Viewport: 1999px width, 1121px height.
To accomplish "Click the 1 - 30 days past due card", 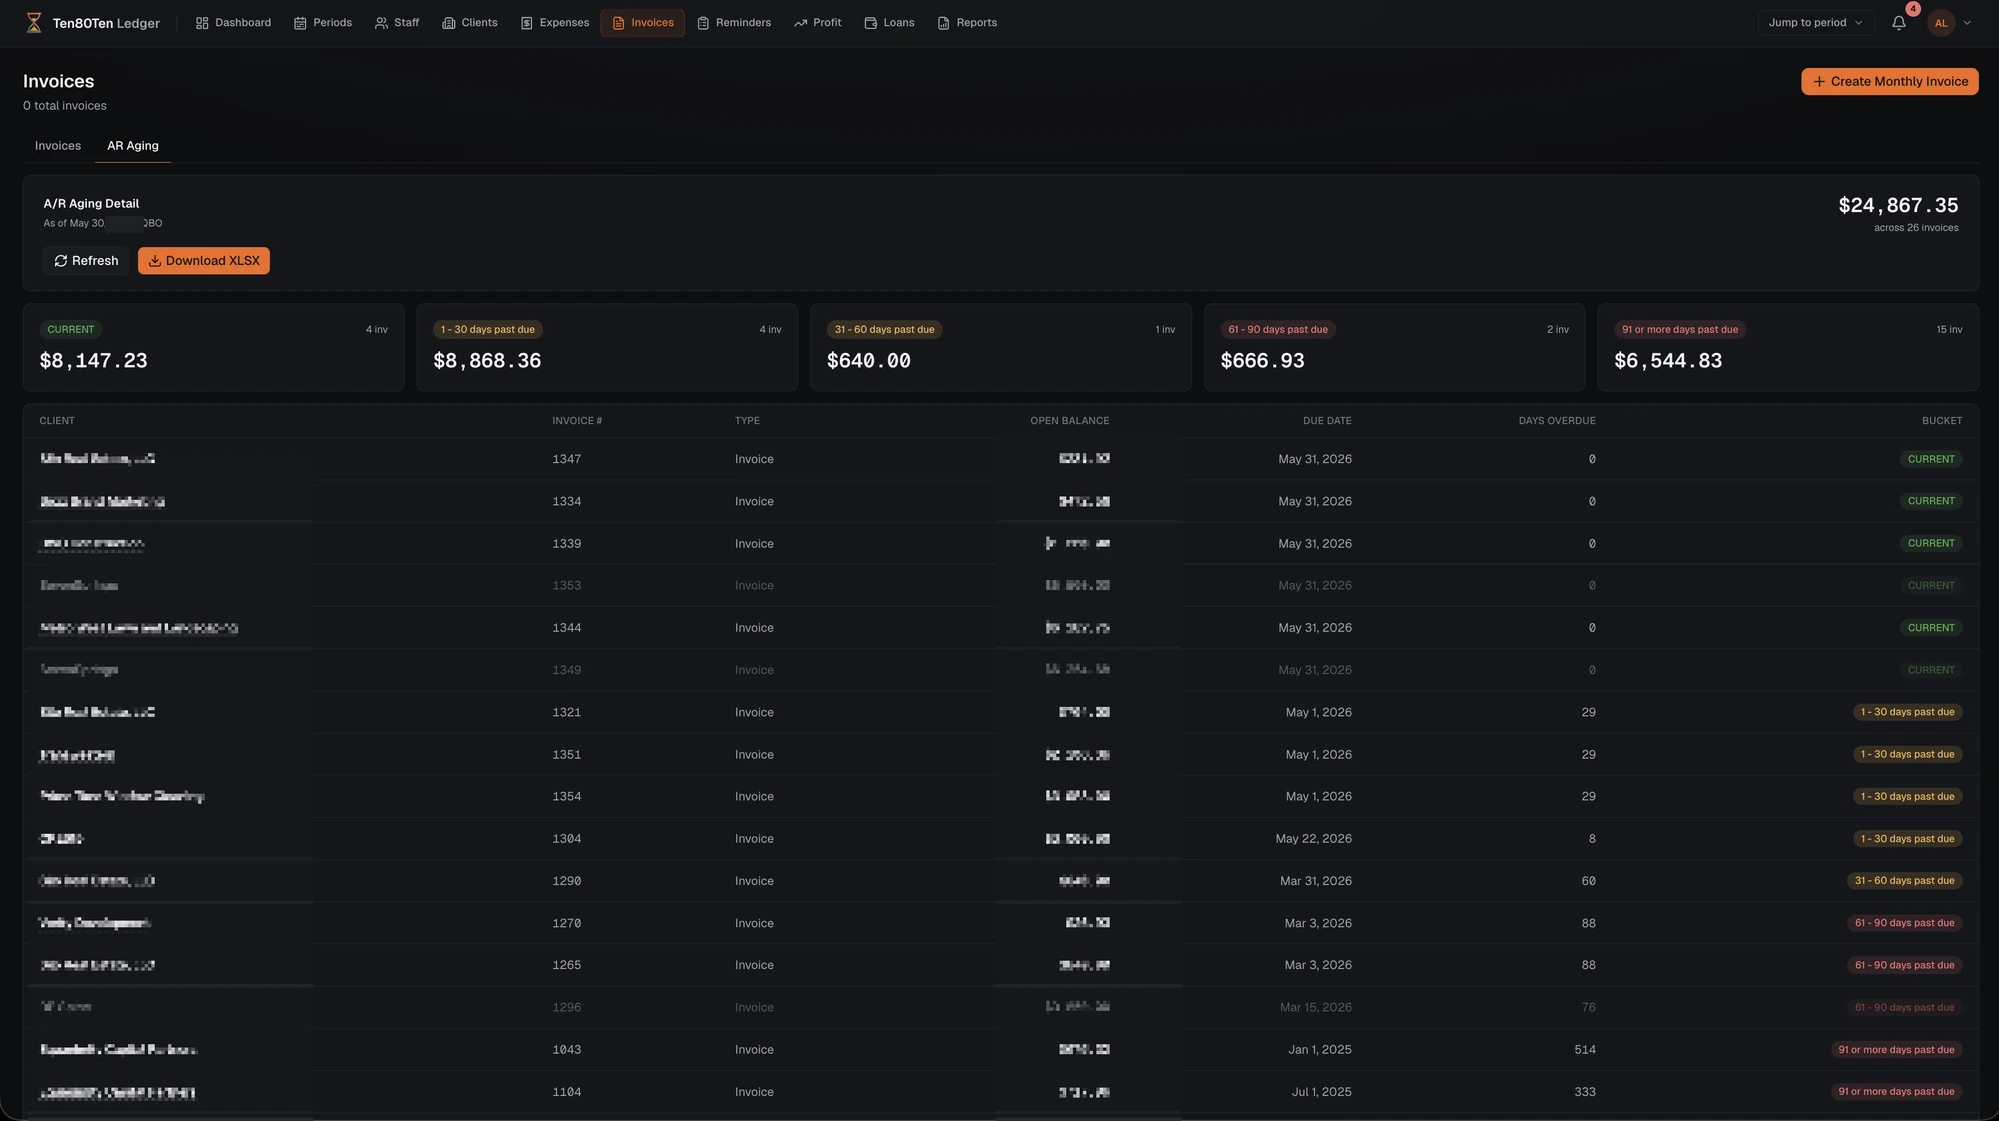I will (607, 347).
